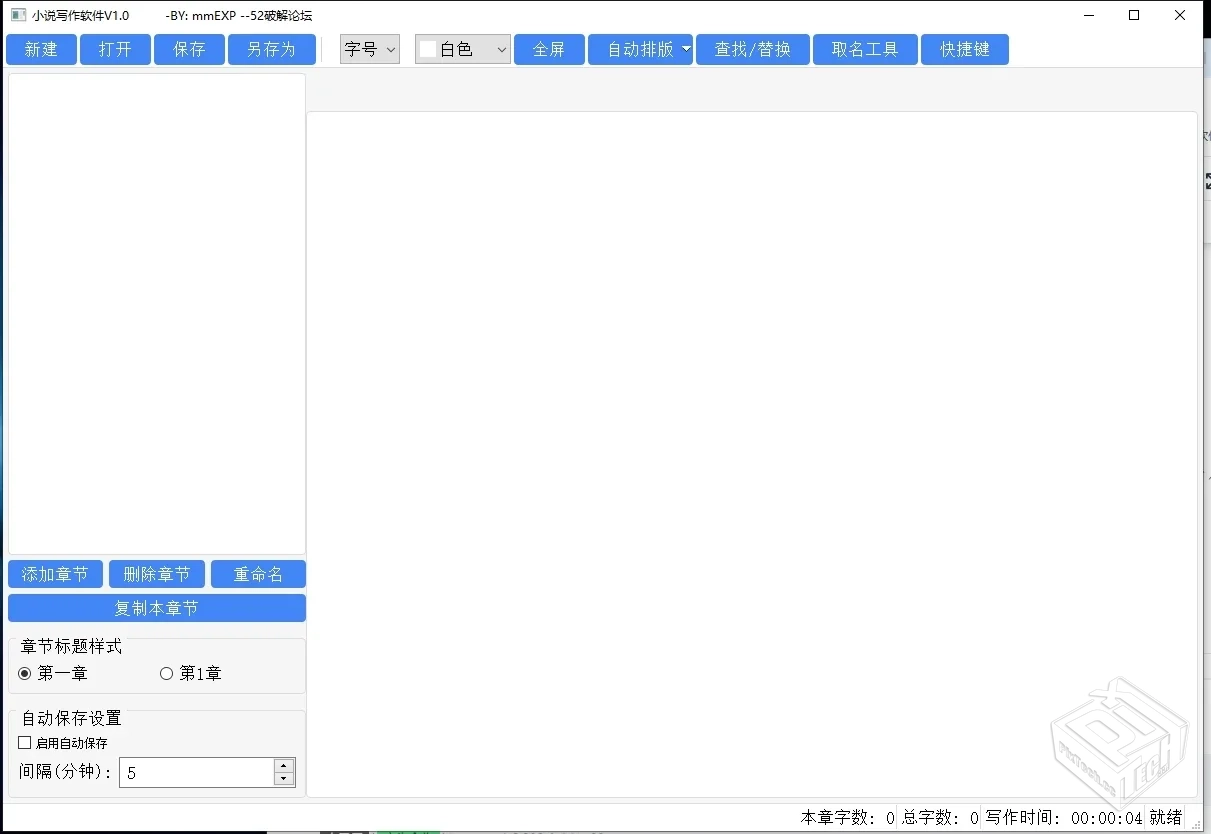Save a copy using 另存为
1211x834 pixels.
[x=271, y=49]
